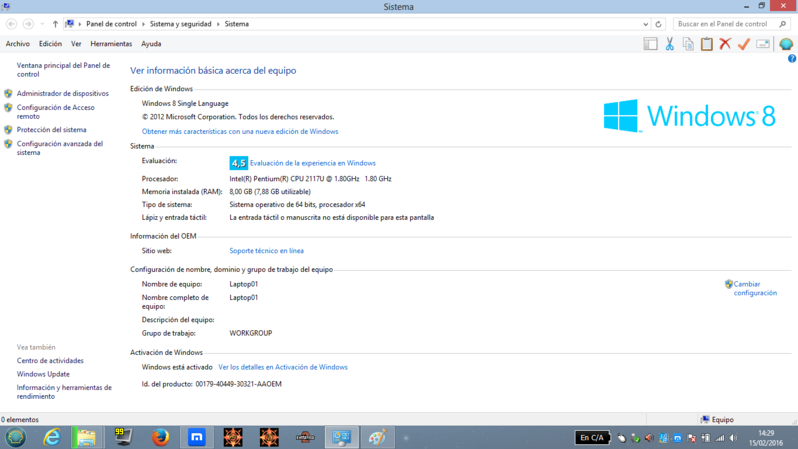The image size is (798, 449).
Task: Click the Control Panel taskbar button
Action: (341, 437)
